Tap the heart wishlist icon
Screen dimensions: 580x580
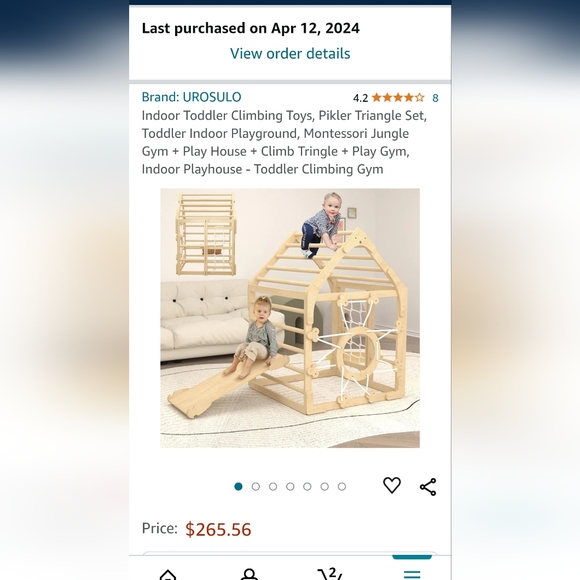[x=392, y=486]
